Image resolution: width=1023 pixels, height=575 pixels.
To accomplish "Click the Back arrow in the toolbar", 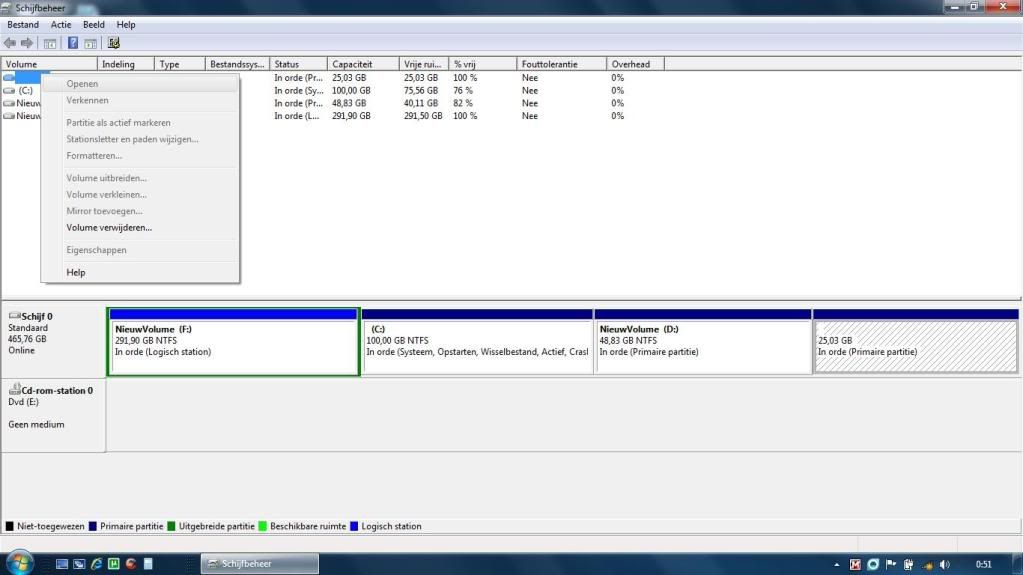I will click(10, 43).
